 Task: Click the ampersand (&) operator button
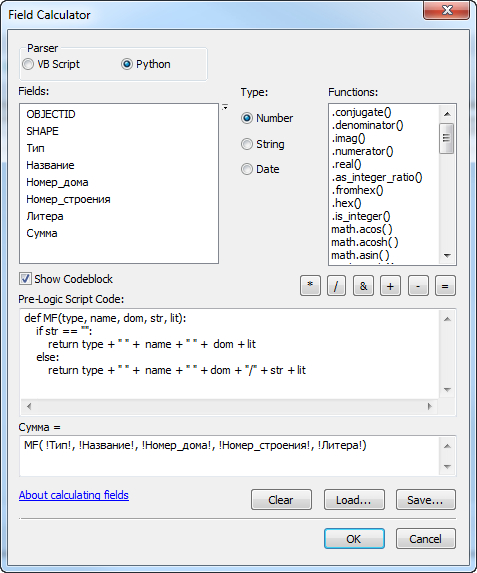pos(363,286)
